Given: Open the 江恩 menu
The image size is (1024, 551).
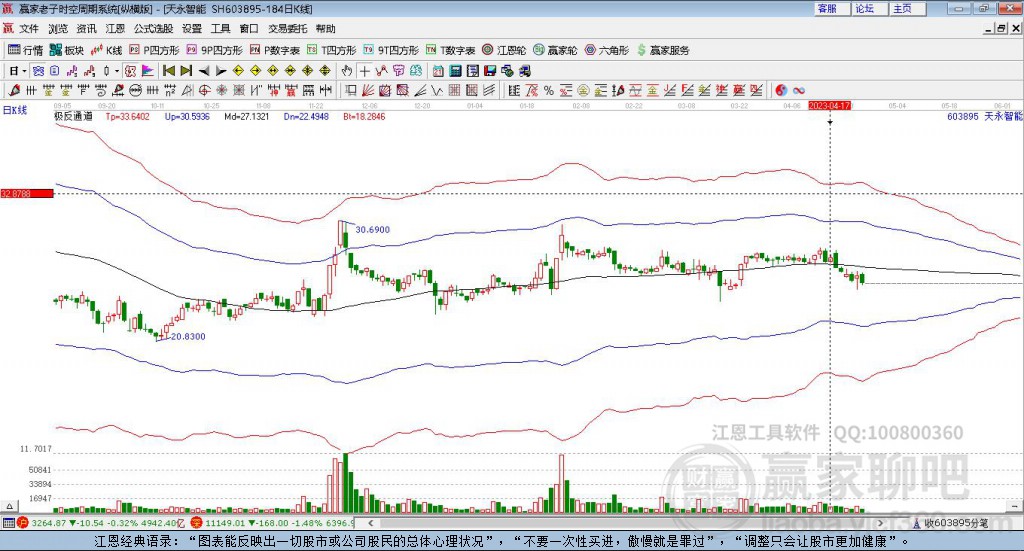Looking at the screenshot, I should [x=115, y=29].
